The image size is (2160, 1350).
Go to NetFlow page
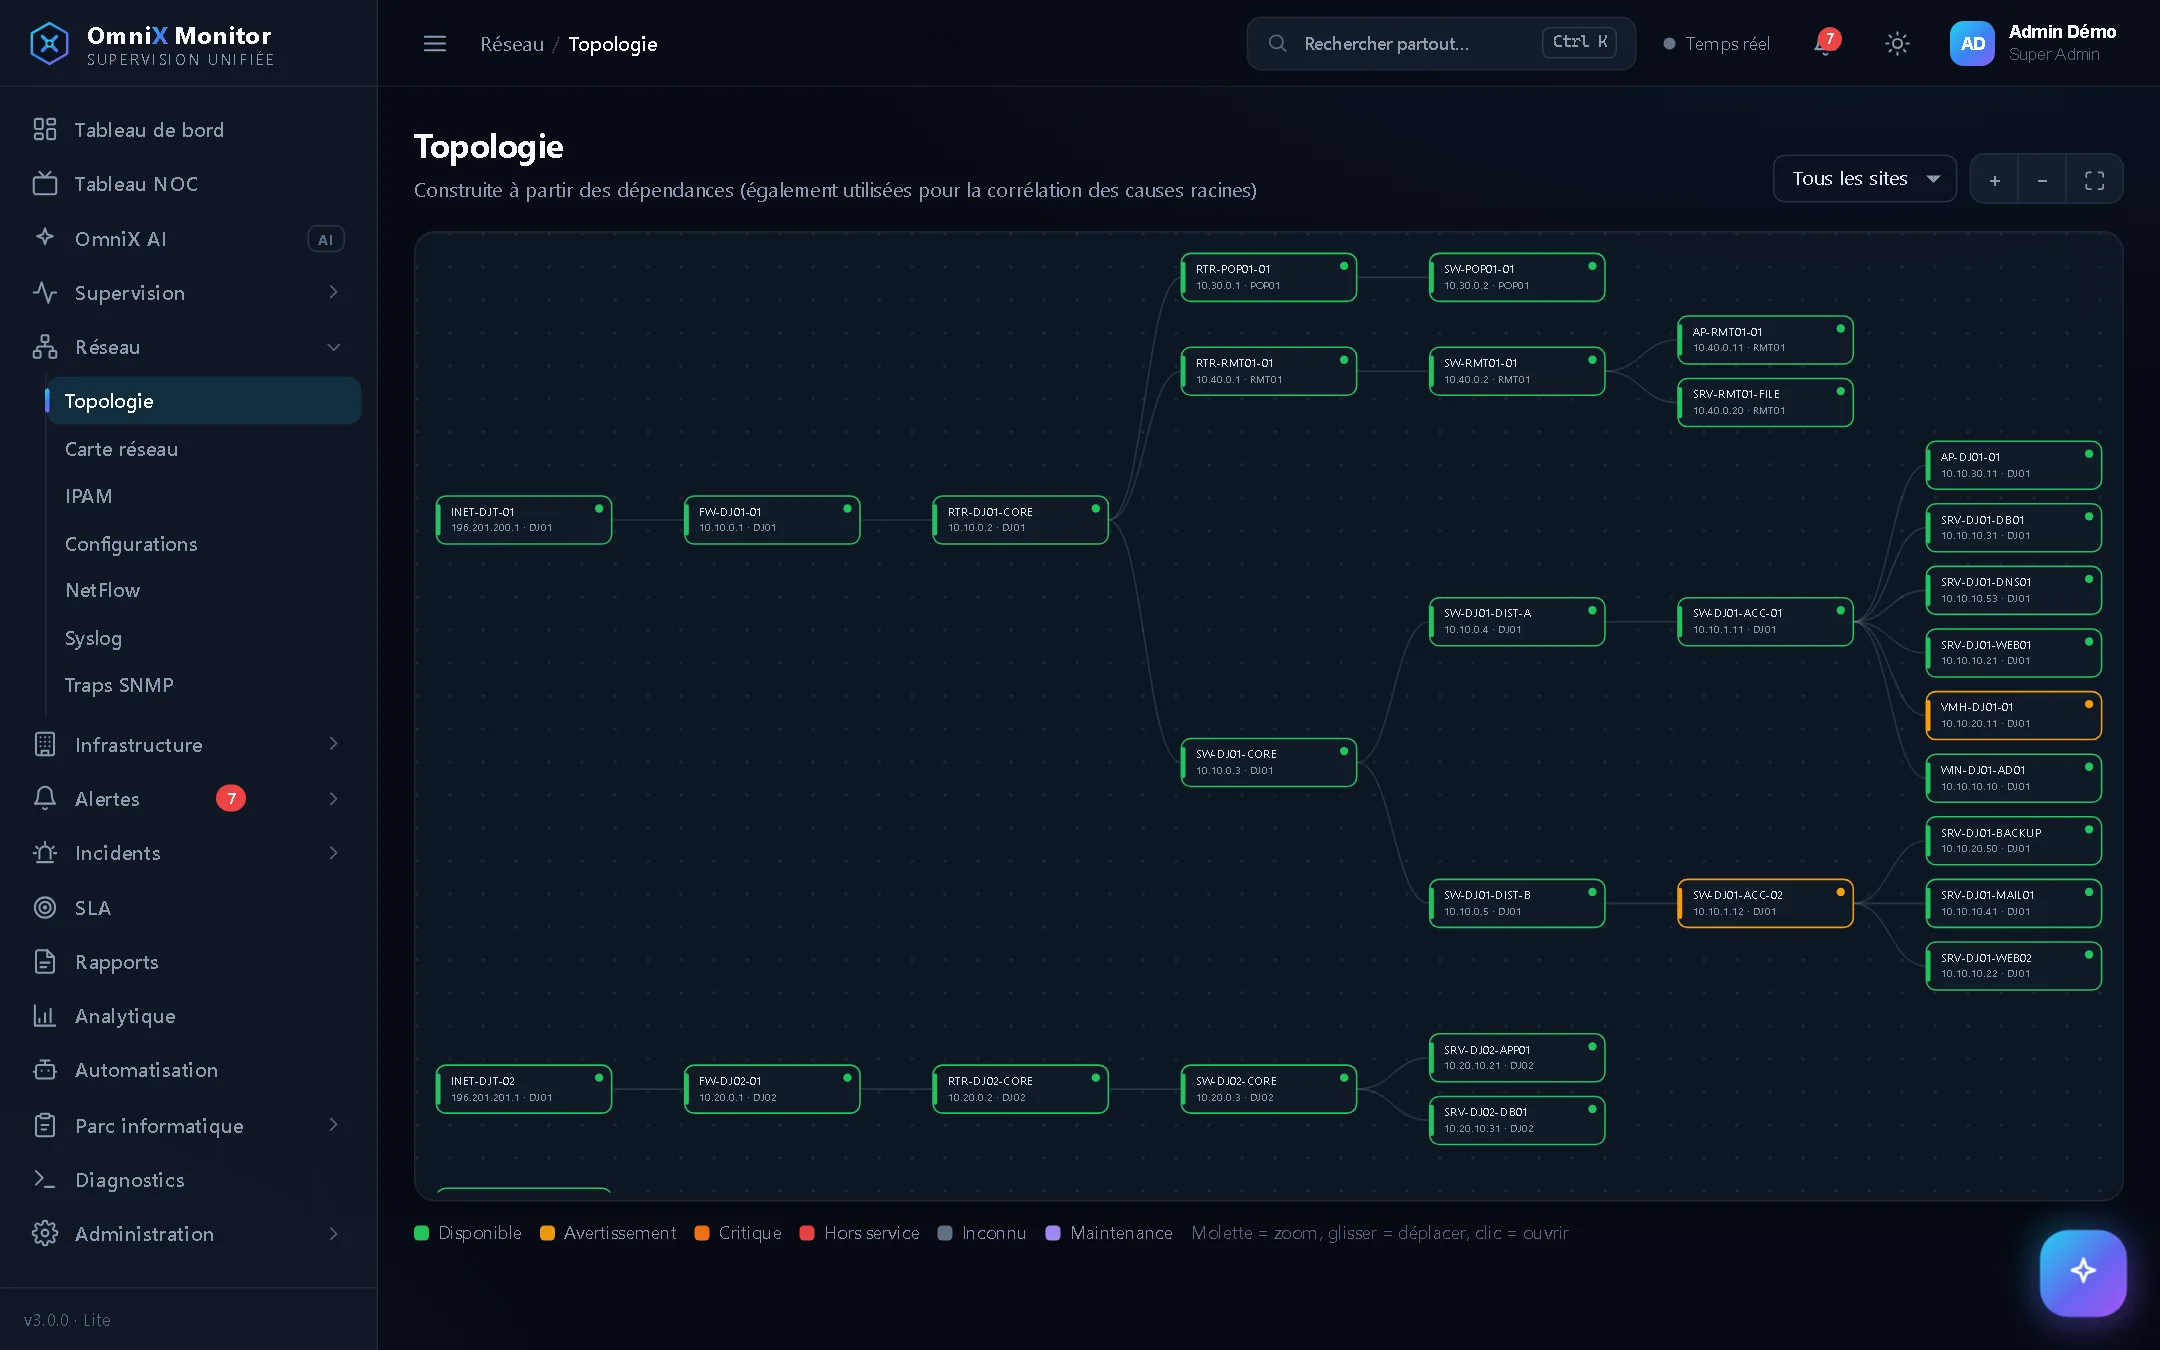(x=204, y=590)
